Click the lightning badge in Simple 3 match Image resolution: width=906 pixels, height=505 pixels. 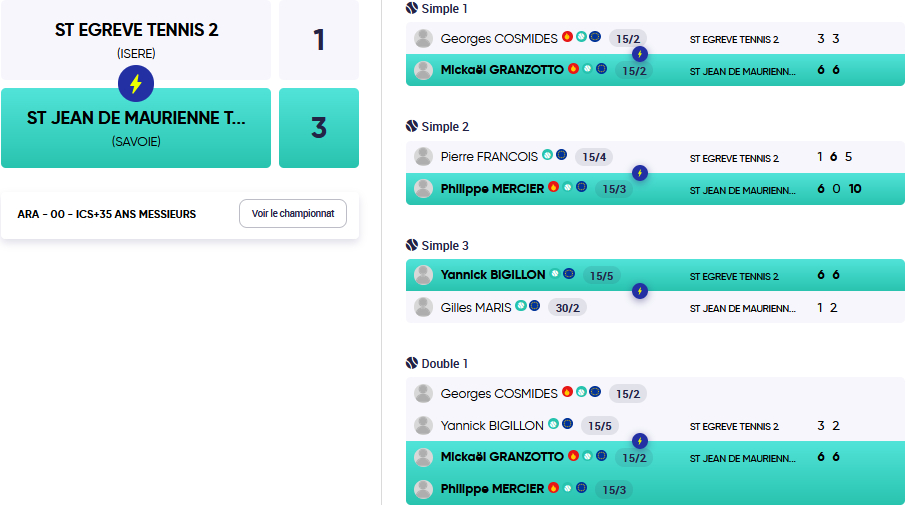pyautogui.click(x=640, y=291)
